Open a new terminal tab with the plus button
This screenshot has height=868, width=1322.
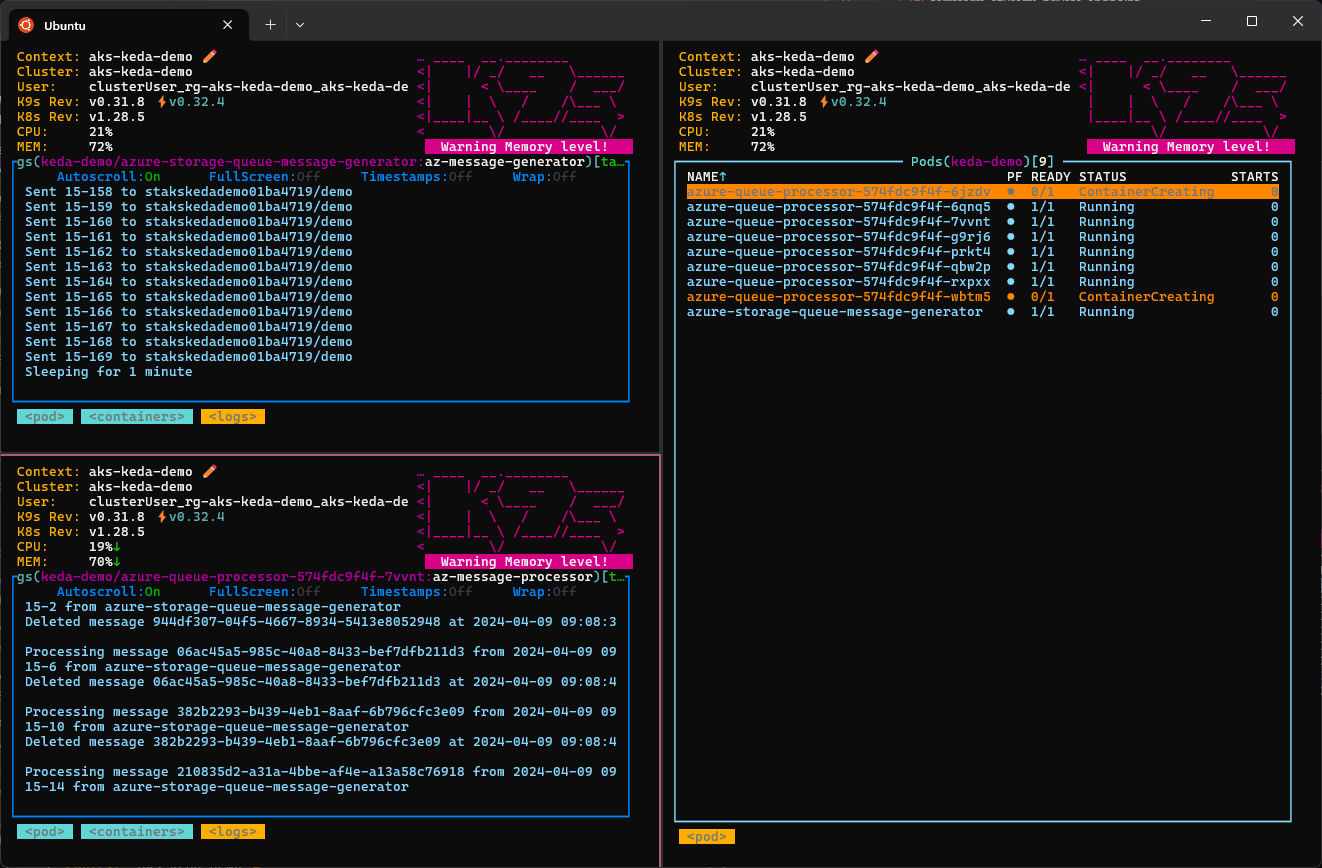270,25
